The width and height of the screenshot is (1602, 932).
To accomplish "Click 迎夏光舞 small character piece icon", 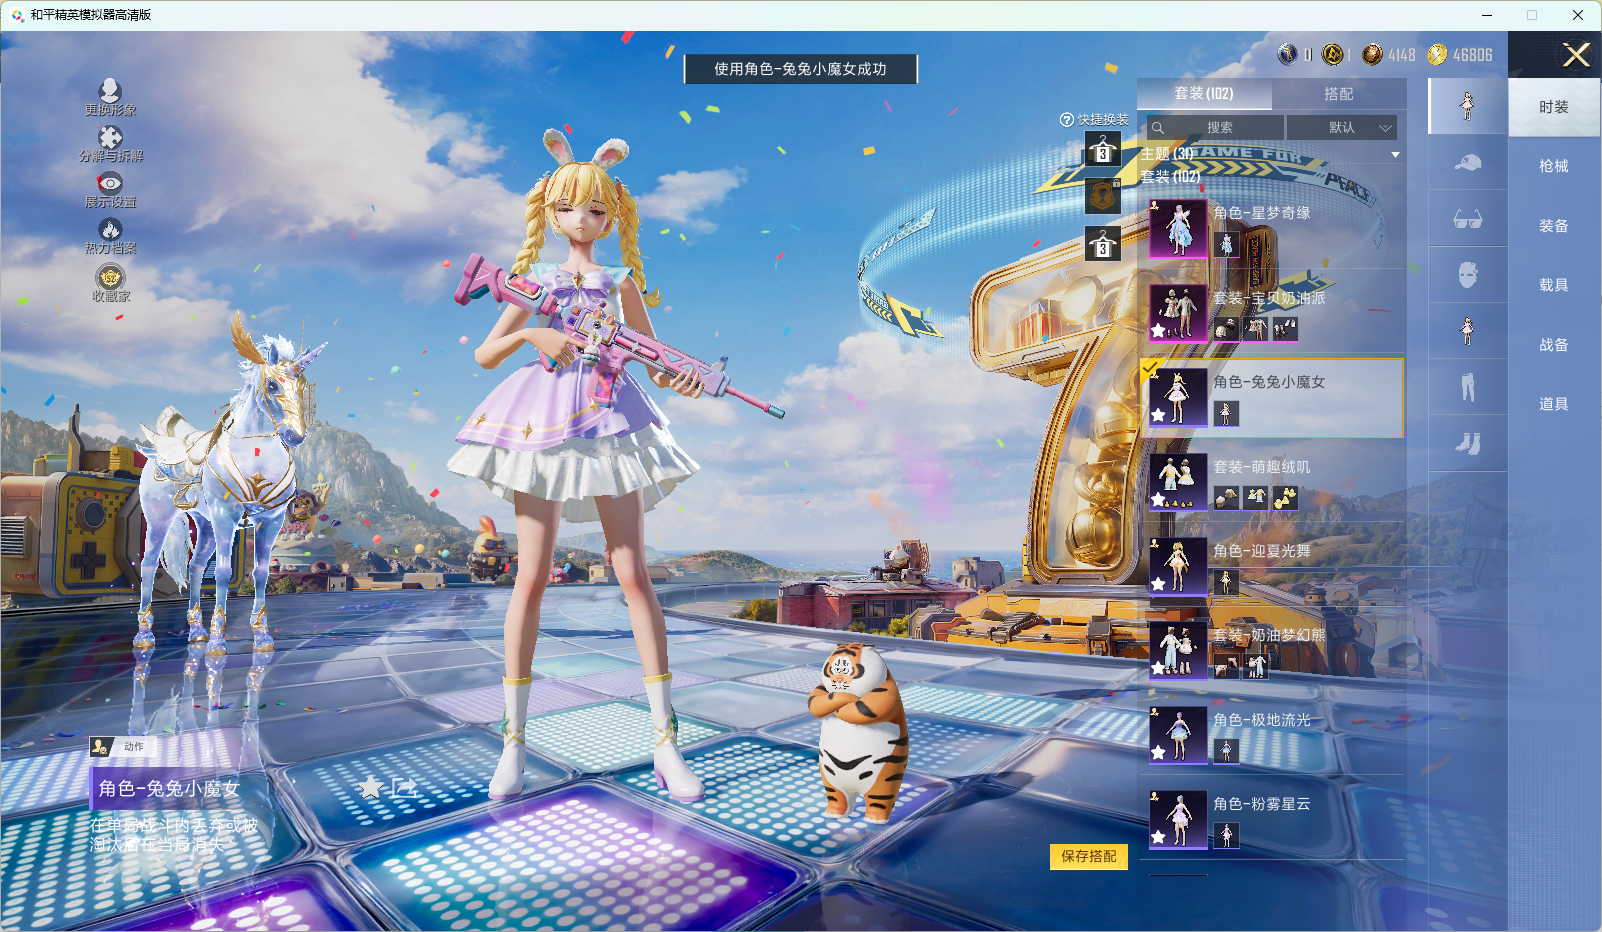I will coord(1226,582).
